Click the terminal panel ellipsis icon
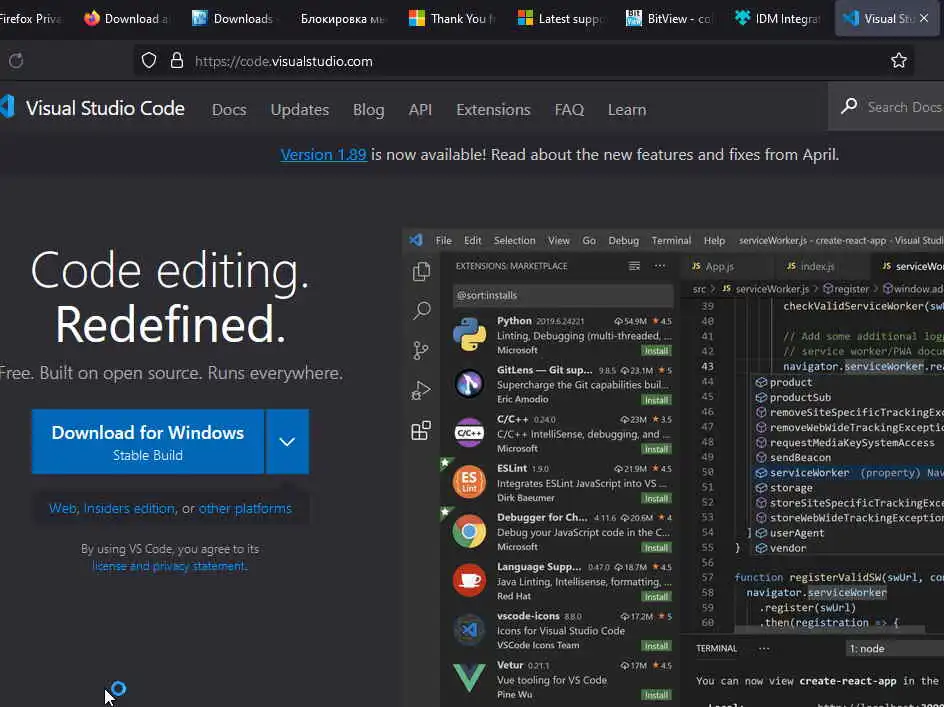The image size is (944, 707). tap(764, 649)
